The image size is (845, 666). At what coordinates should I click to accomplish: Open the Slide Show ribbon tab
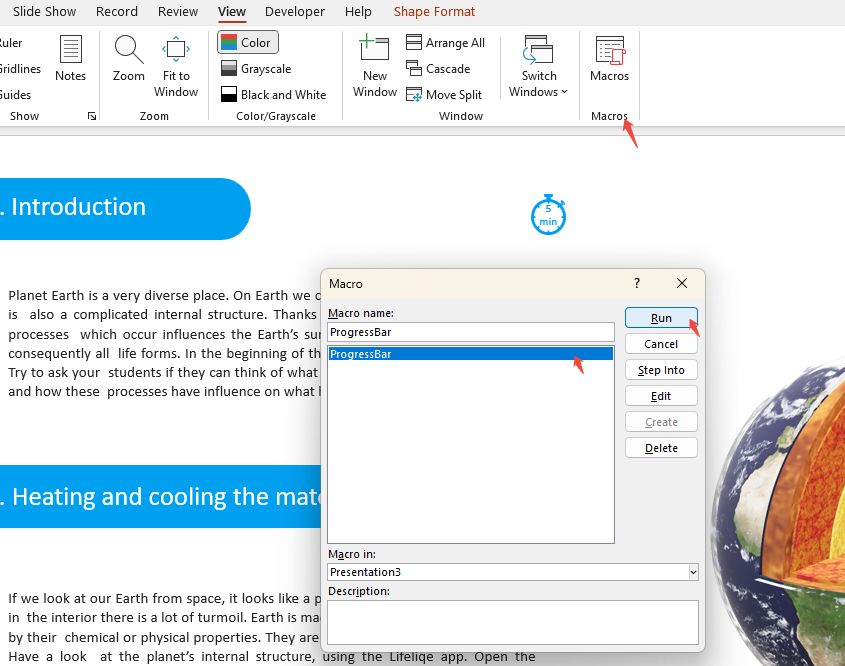click(x=44, y=11)
